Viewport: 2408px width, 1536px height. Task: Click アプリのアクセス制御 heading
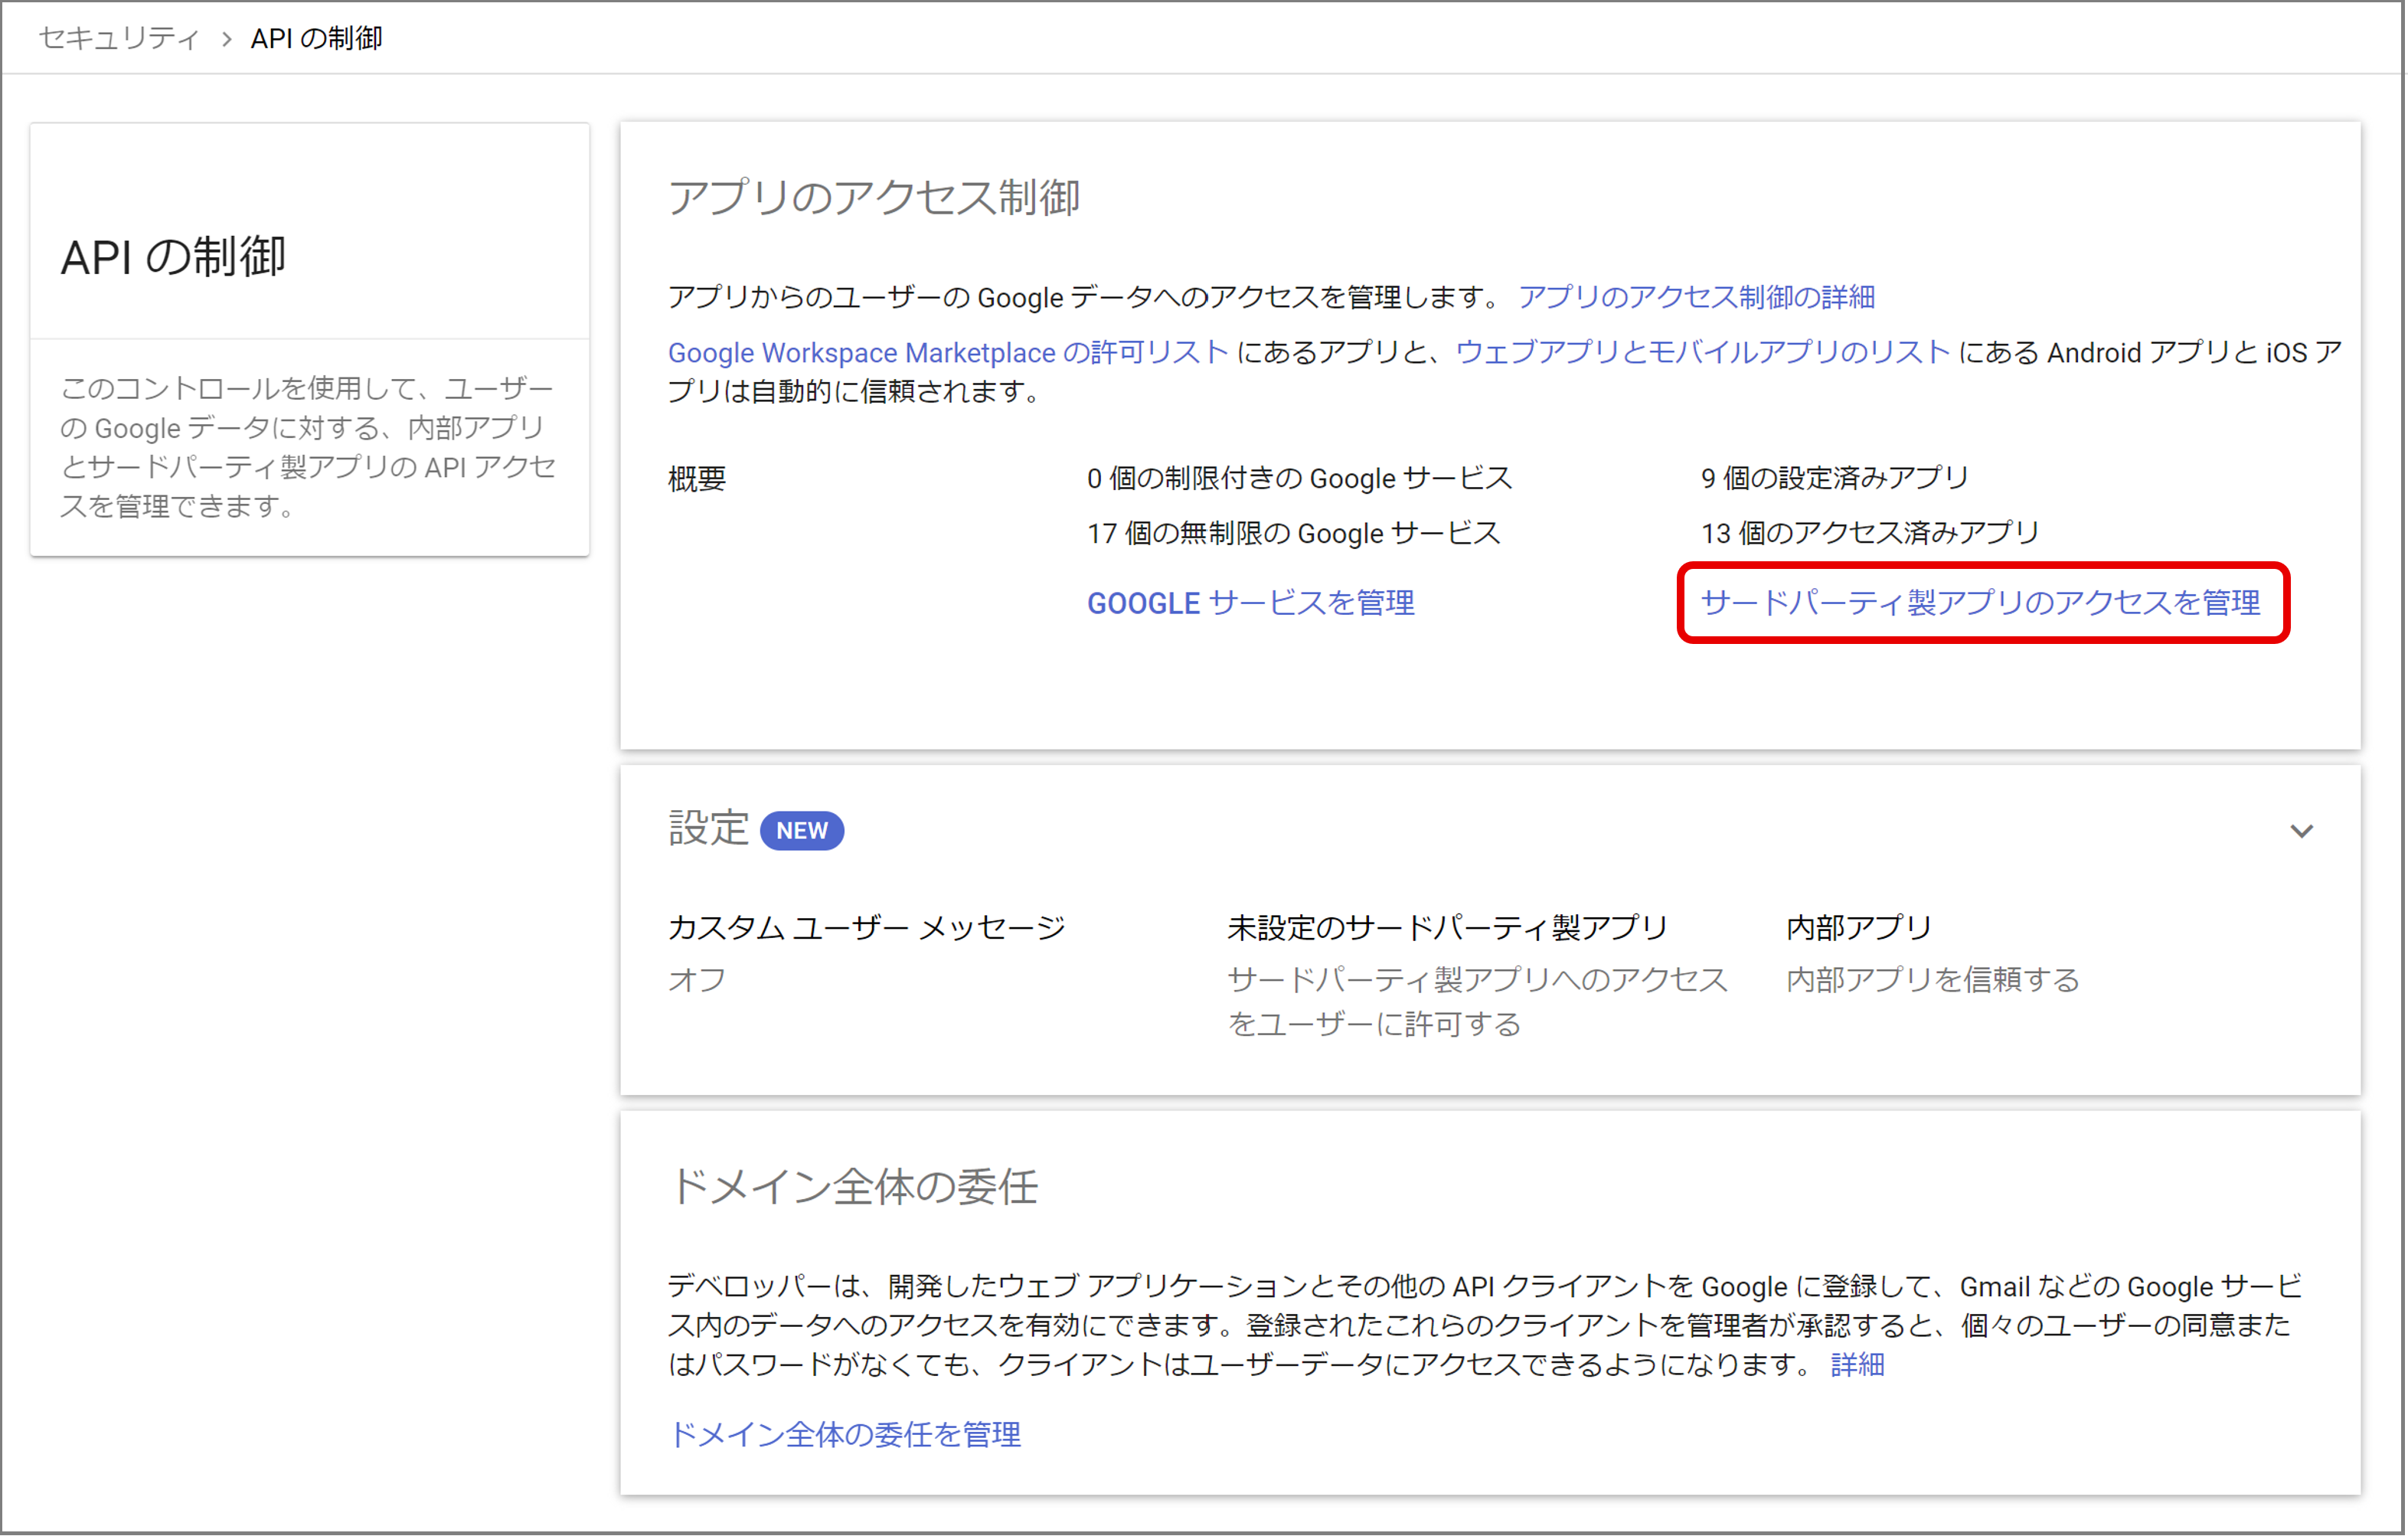point(874,197)
